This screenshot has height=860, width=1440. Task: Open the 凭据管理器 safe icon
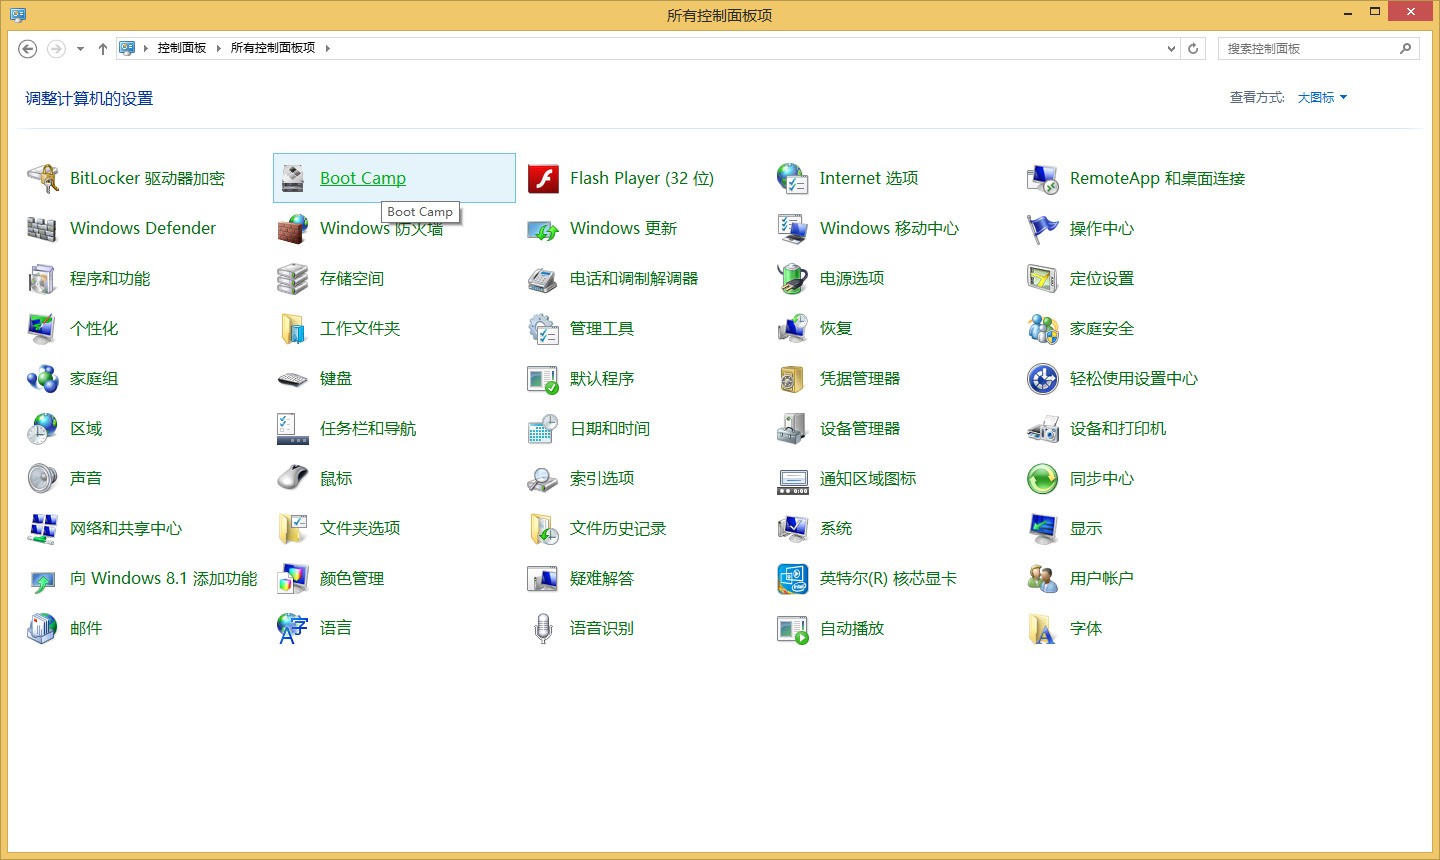tap(793, 378)
